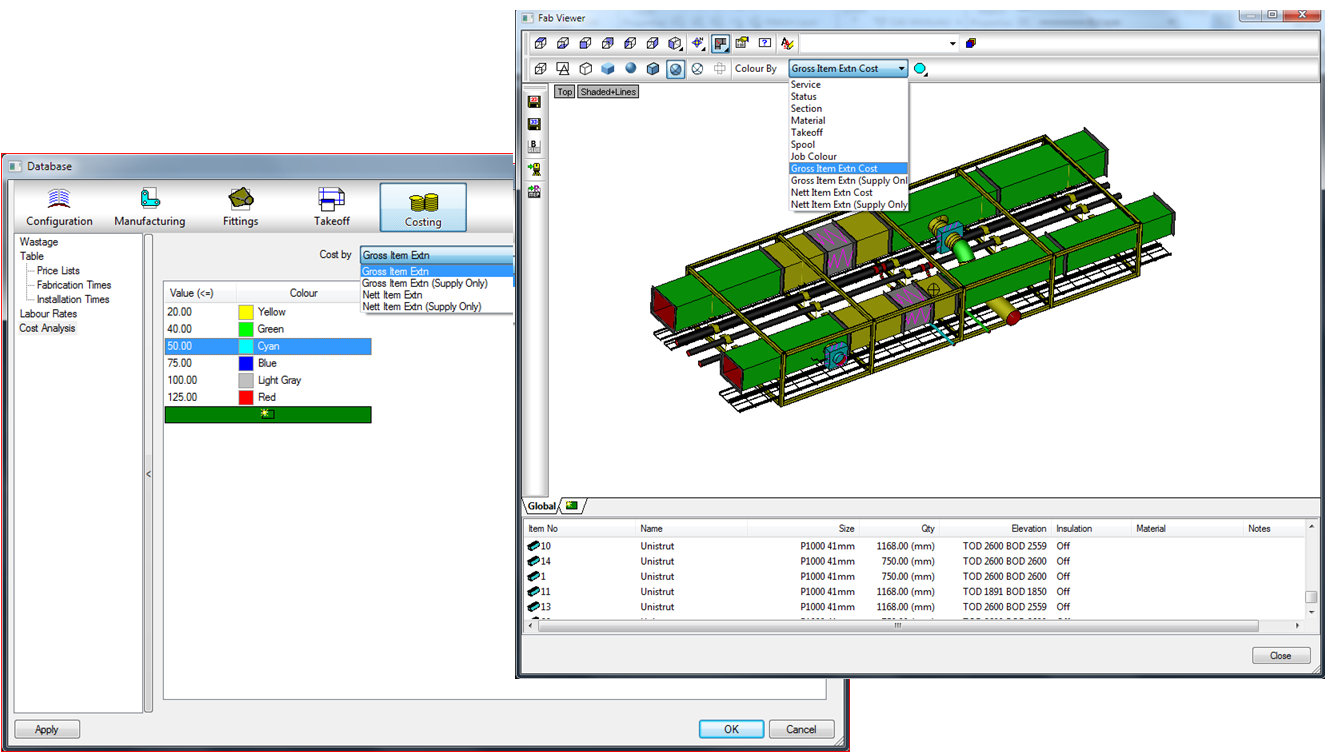
Task: Click the Light Gray colour swatch
Action: coord(246,380)
